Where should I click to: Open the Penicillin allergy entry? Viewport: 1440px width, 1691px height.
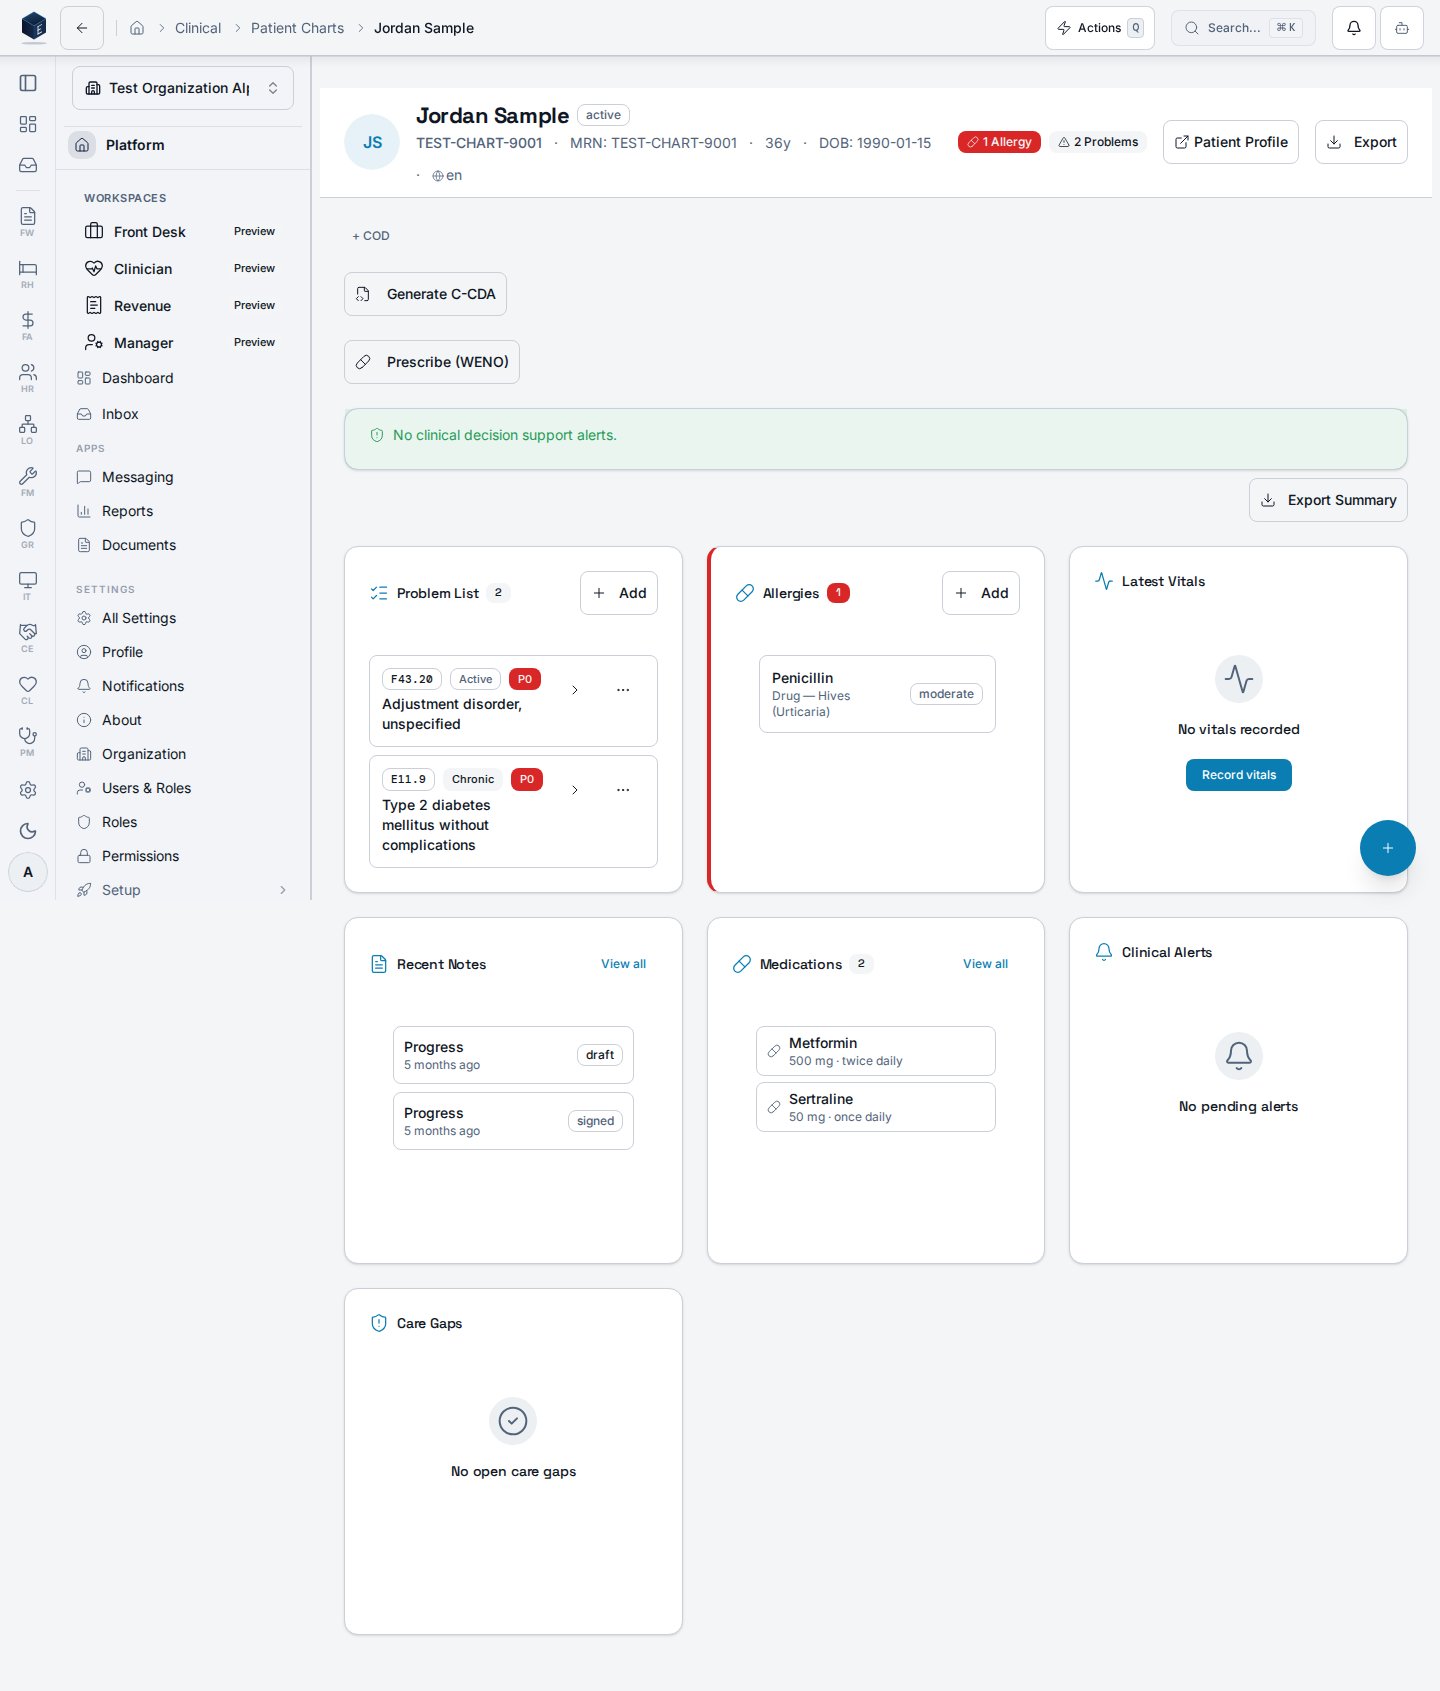point(877,694)
